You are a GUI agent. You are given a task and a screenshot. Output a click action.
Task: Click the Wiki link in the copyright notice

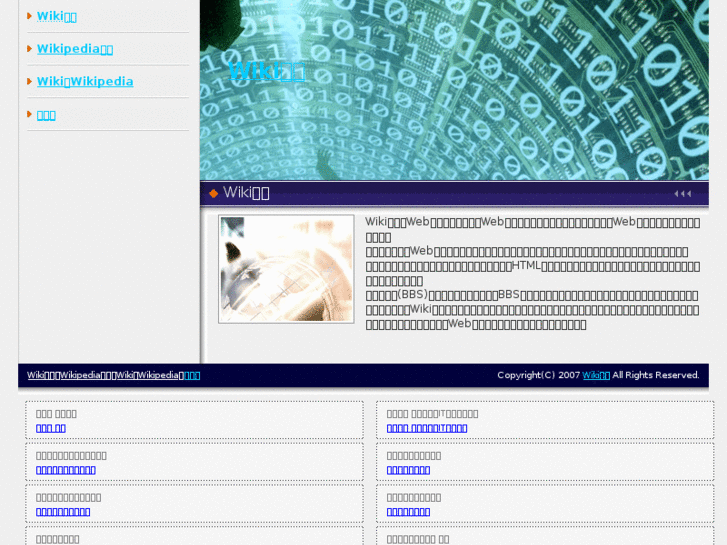pyautogui.click(x=596, y=375)
